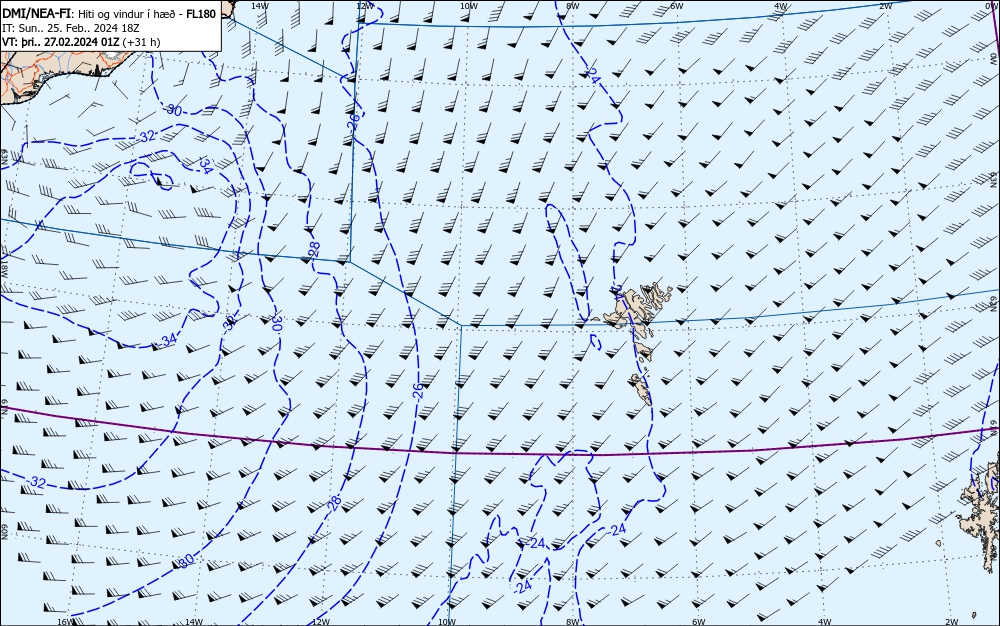Click the '-26' isotherm label just north of the purple line
Viewport: 1000px width, 626px height.
point(418,389)
